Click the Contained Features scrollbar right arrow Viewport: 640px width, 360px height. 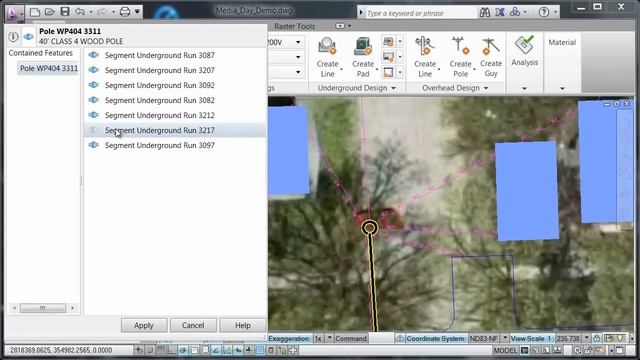tap(72, 308)
